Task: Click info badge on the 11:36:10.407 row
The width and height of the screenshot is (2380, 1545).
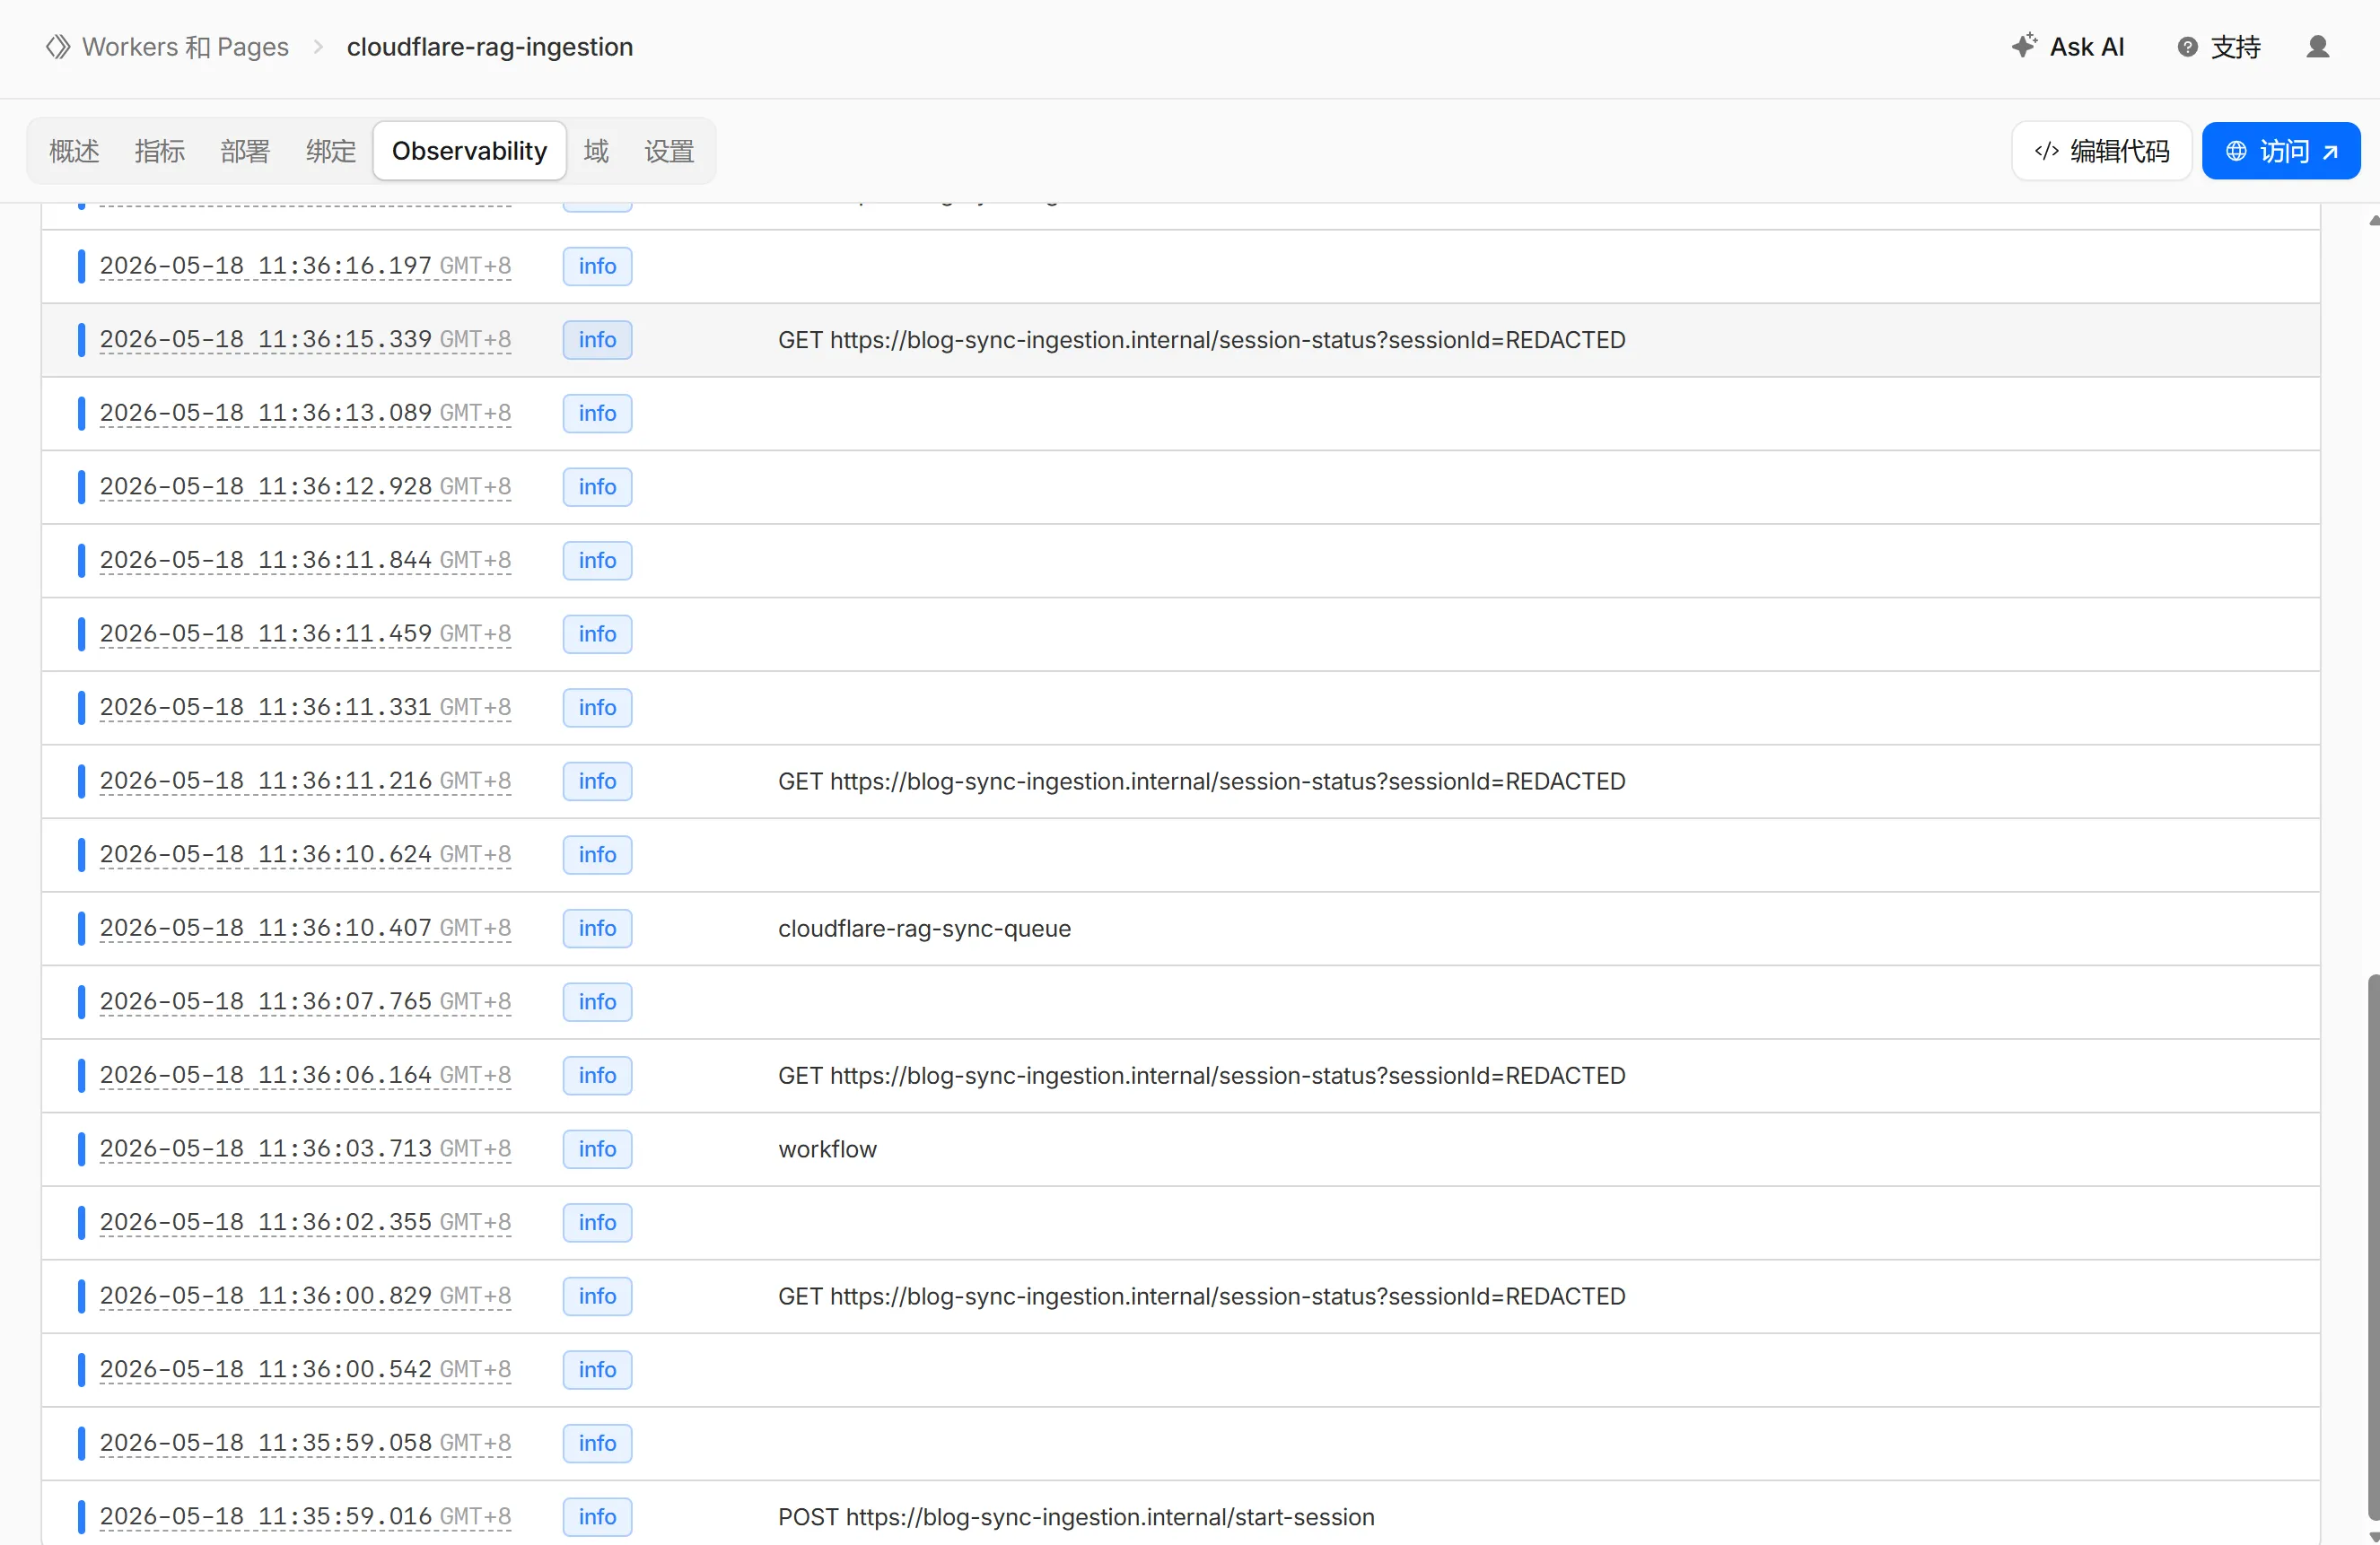Action: coord(597,928)
